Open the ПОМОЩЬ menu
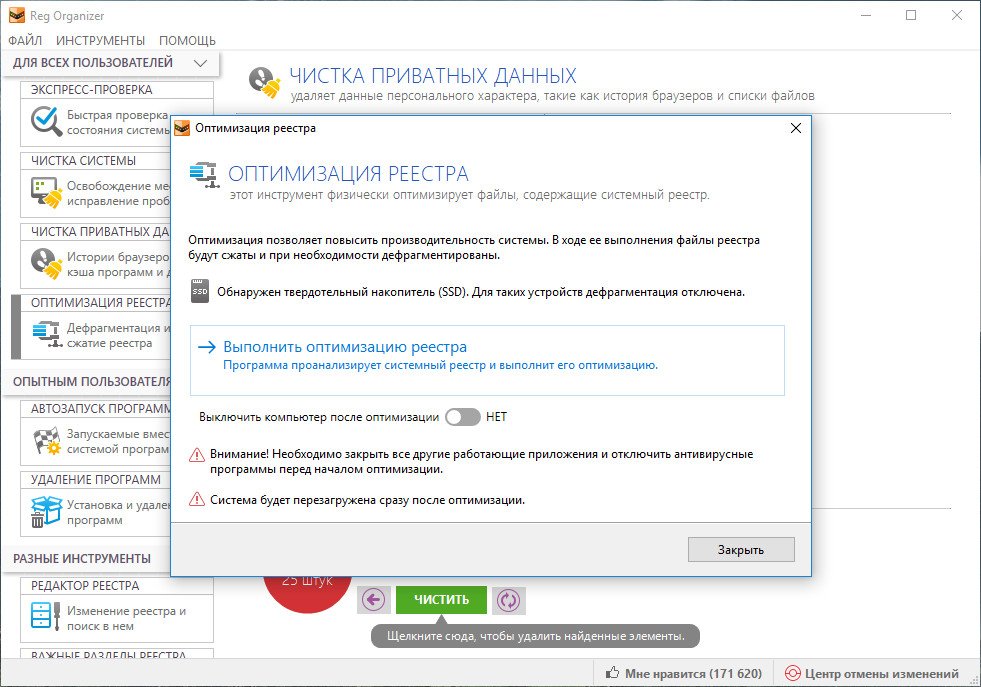Screen dimensions: 981x687 187,40
